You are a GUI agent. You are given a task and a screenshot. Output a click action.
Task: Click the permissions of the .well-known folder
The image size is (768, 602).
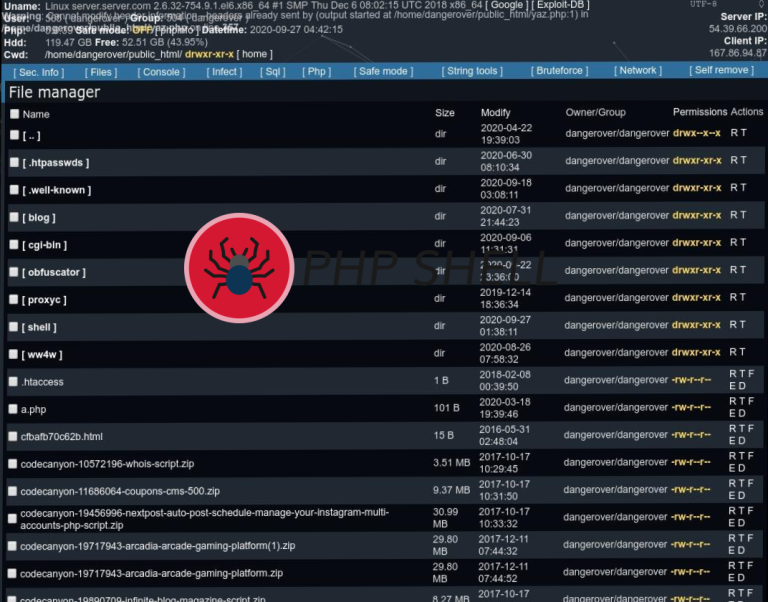coord(696,188)
